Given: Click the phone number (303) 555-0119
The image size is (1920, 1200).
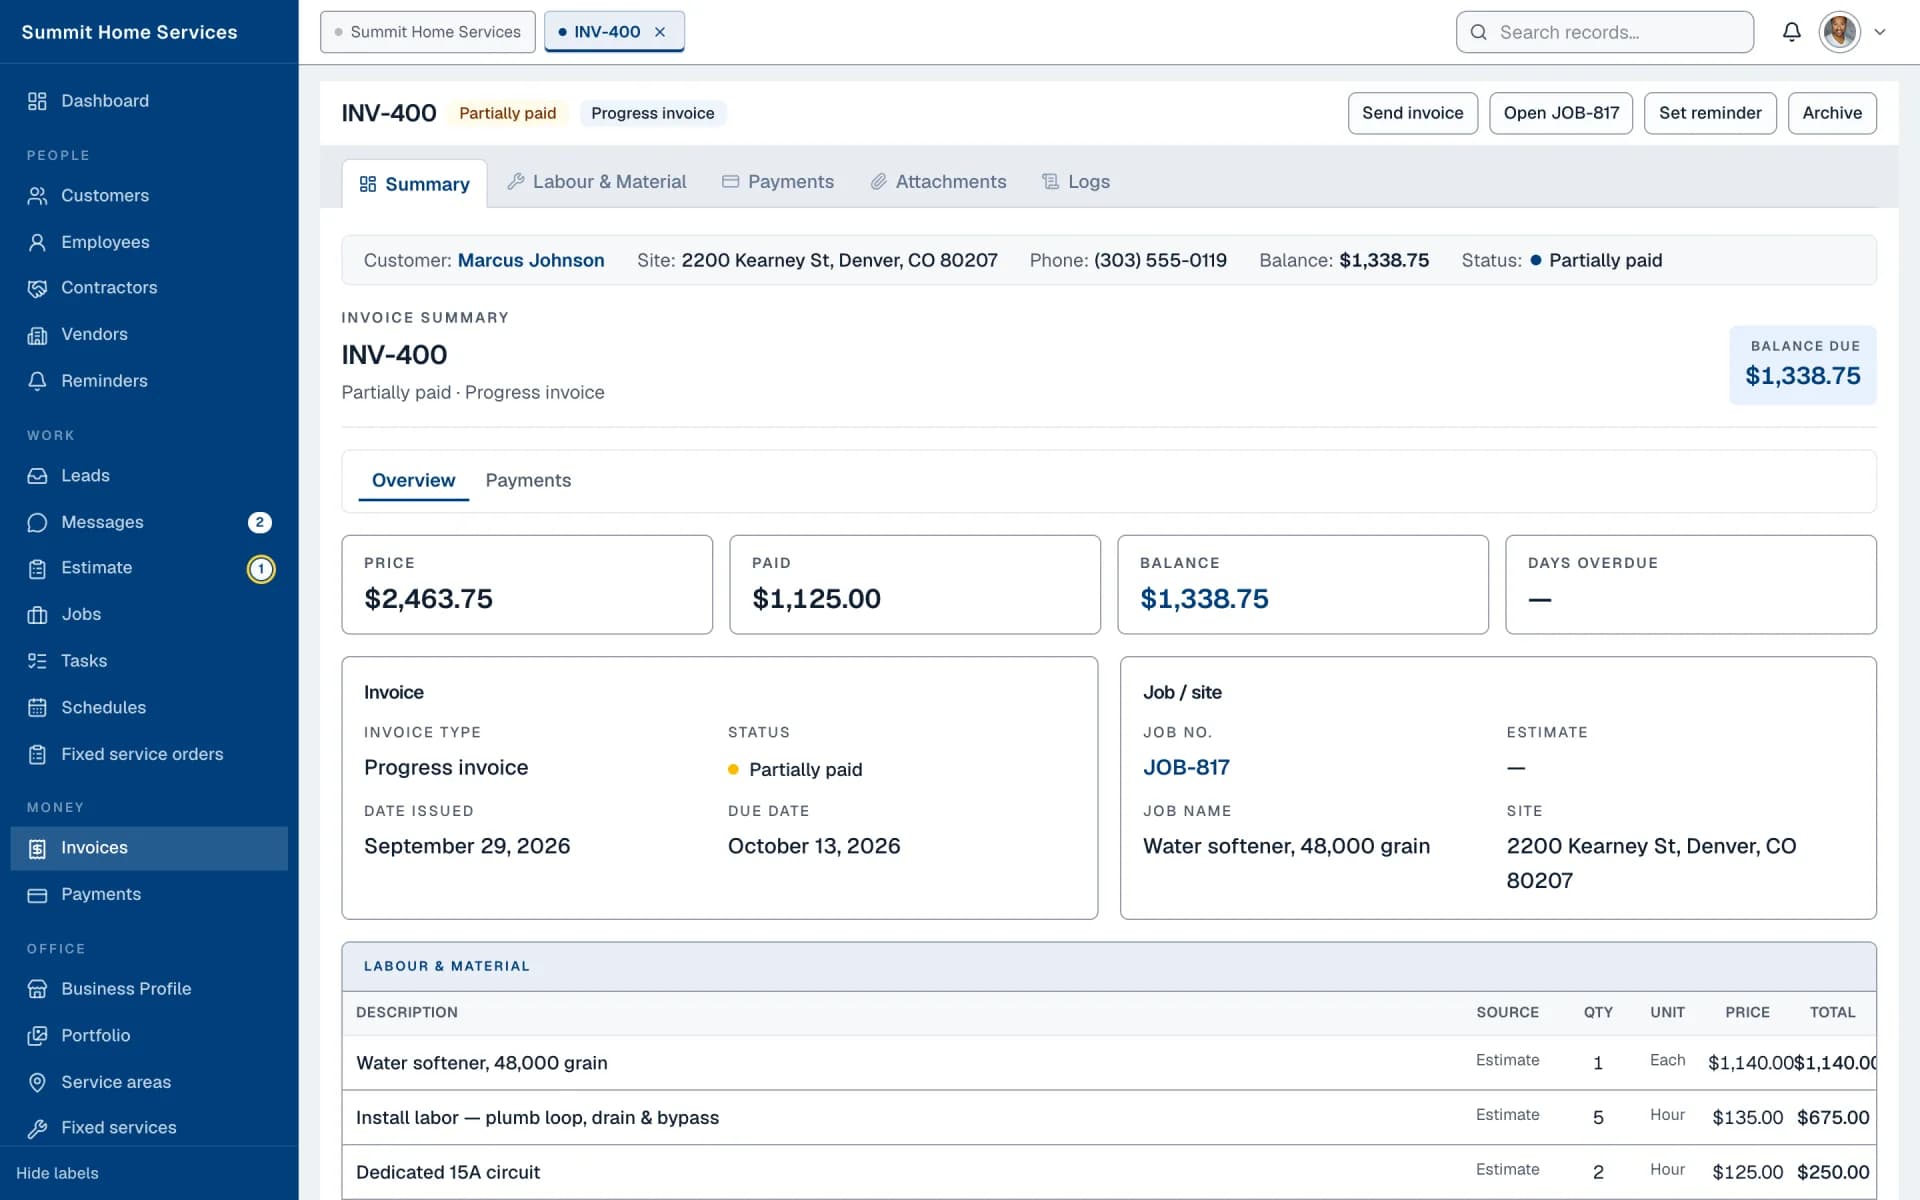Looking at the screenshot, I should (x=1160, y=261).
